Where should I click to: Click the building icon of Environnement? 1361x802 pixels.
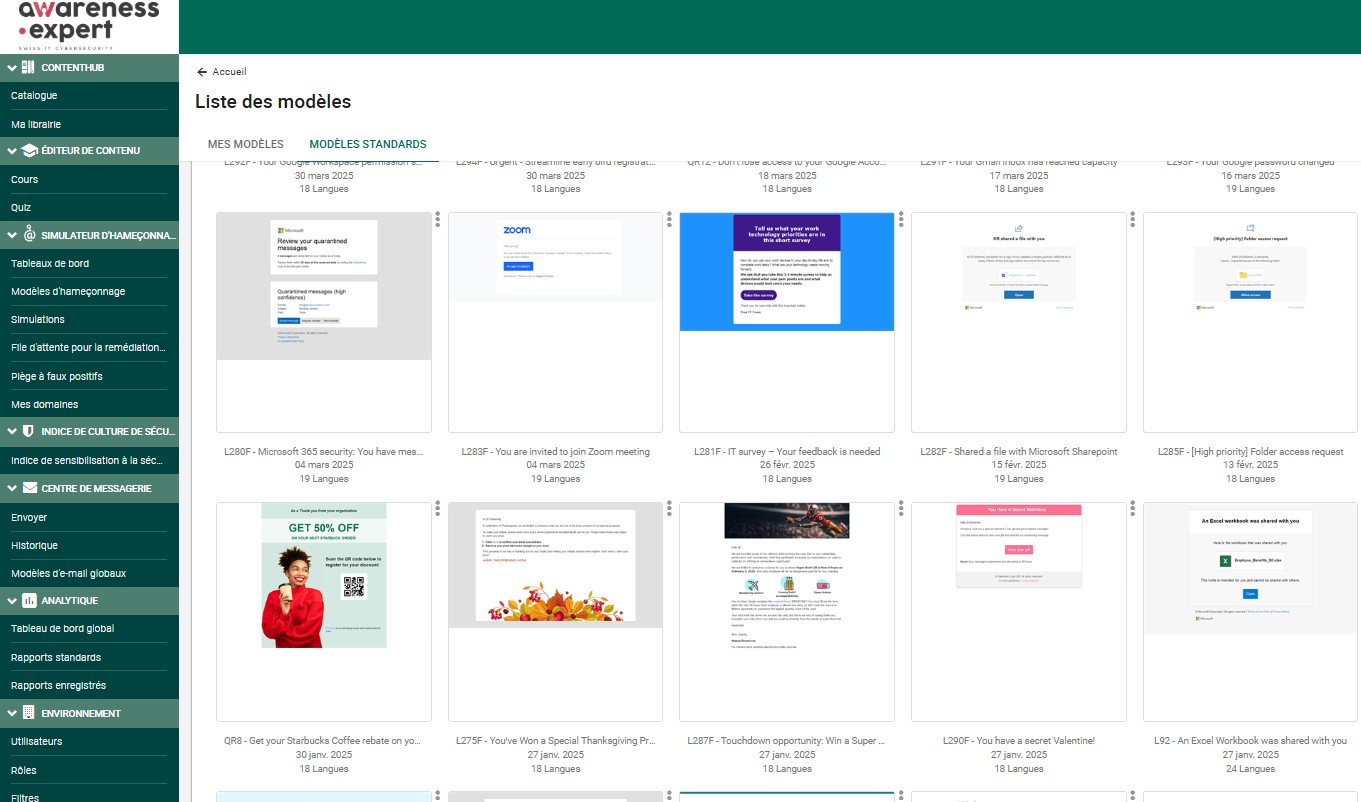pyautogui.click(x=28, y=713)
